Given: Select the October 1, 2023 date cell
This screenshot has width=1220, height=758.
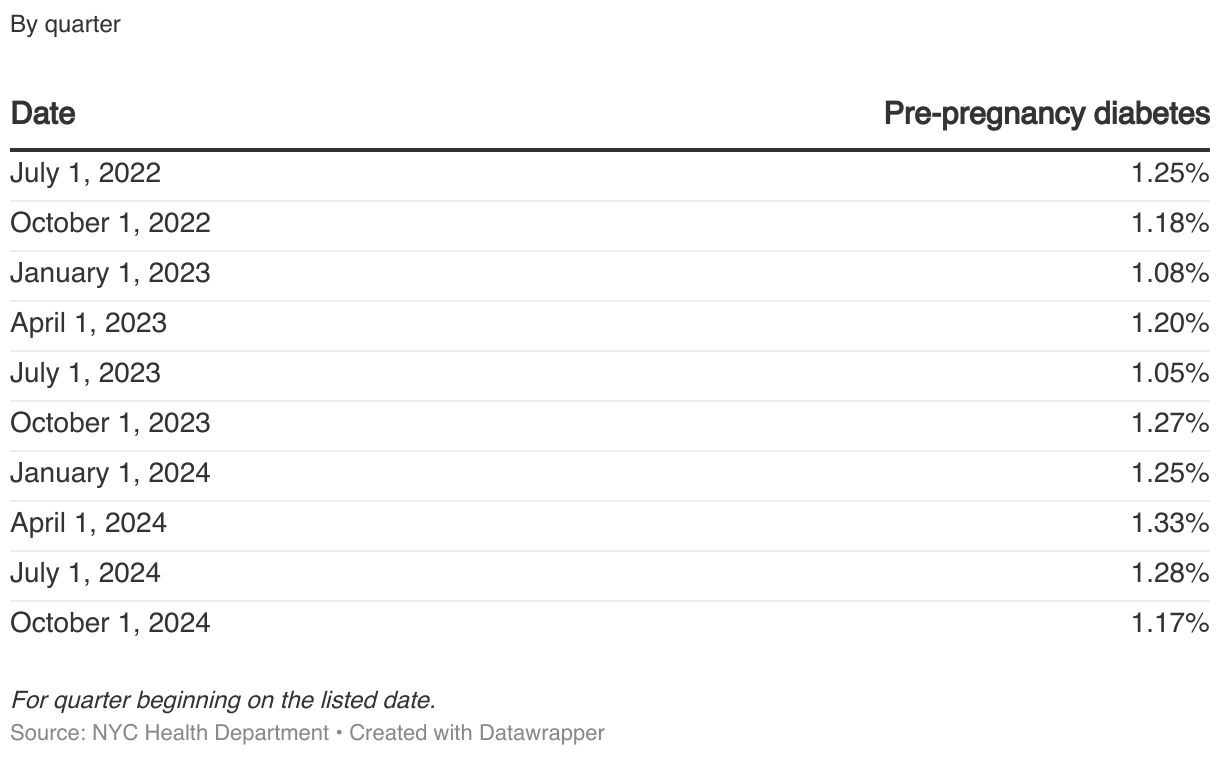Looking at the screenshot, I should coord(111,423).
